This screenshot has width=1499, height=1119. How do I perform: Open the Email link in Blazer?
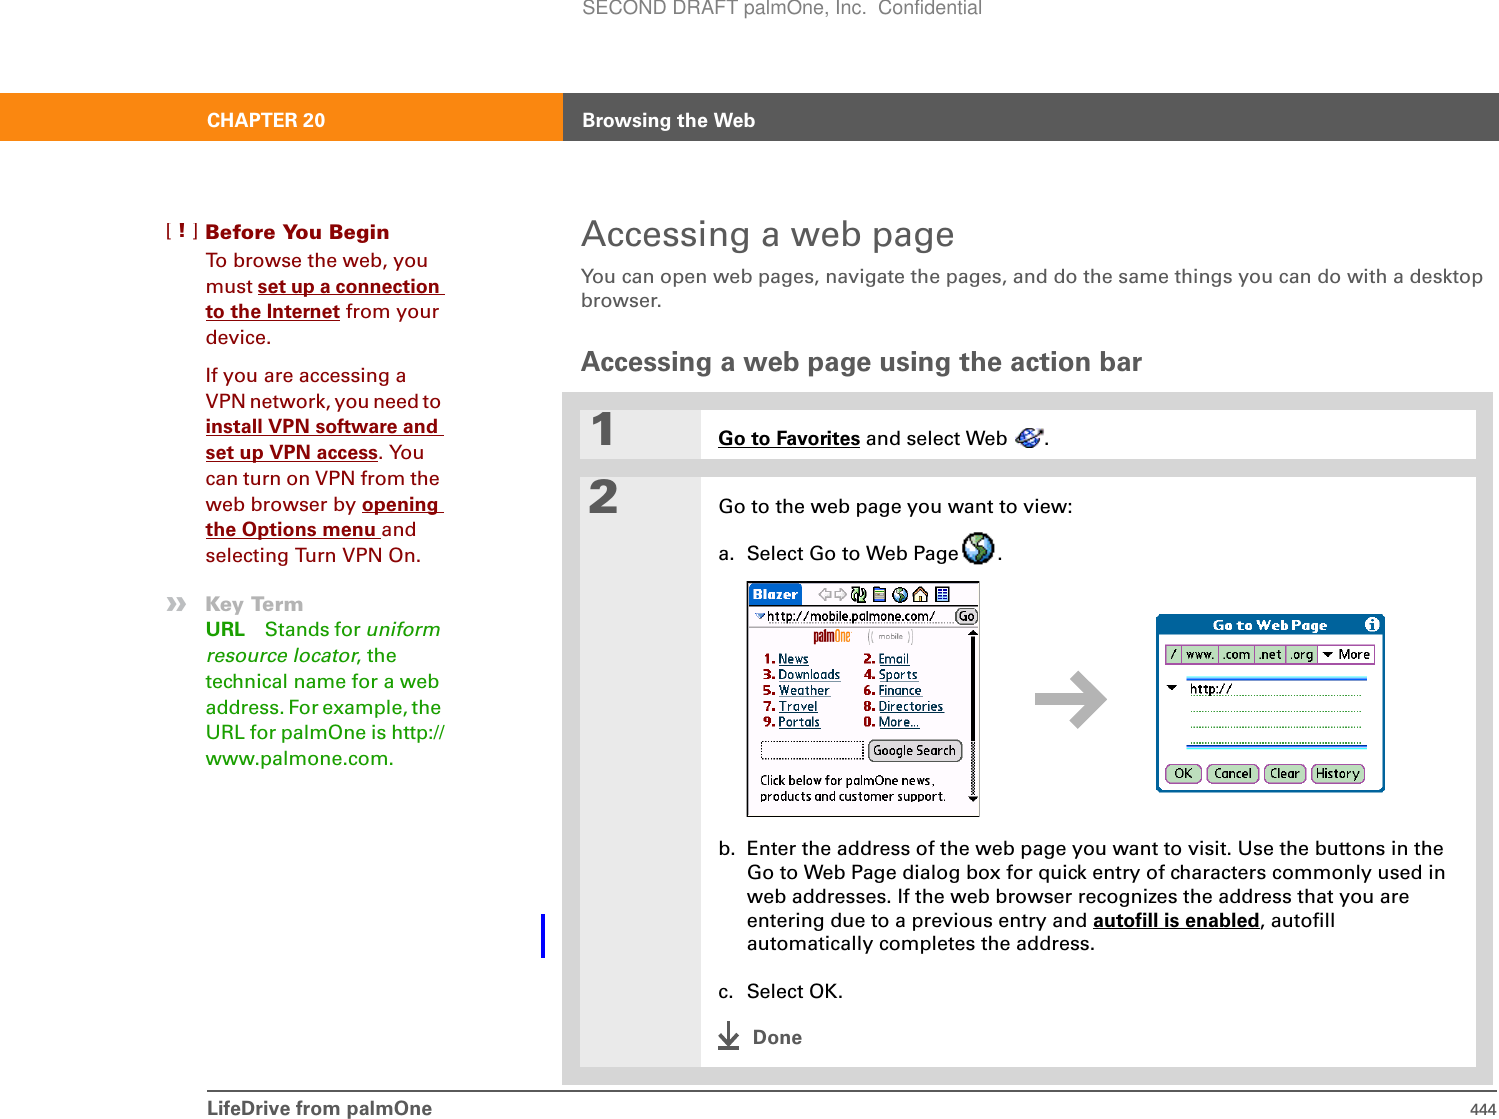click(894, 659)
